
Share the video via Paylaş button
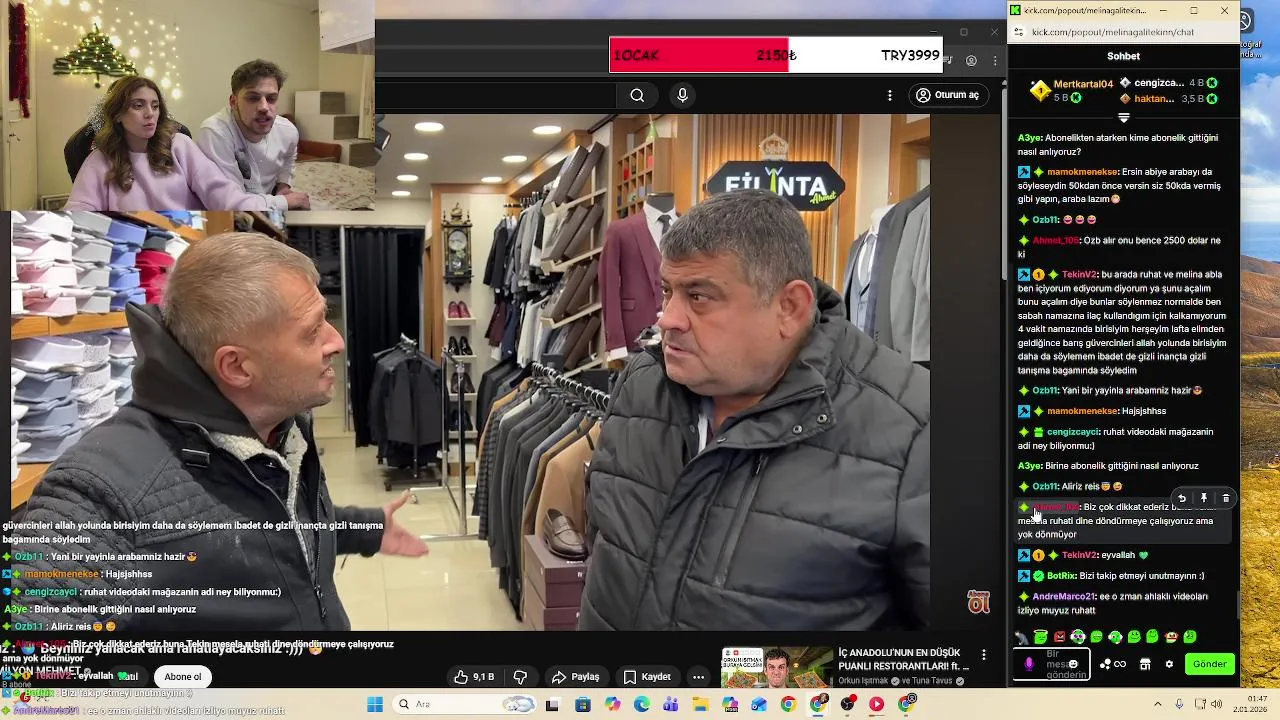(575, 677)
